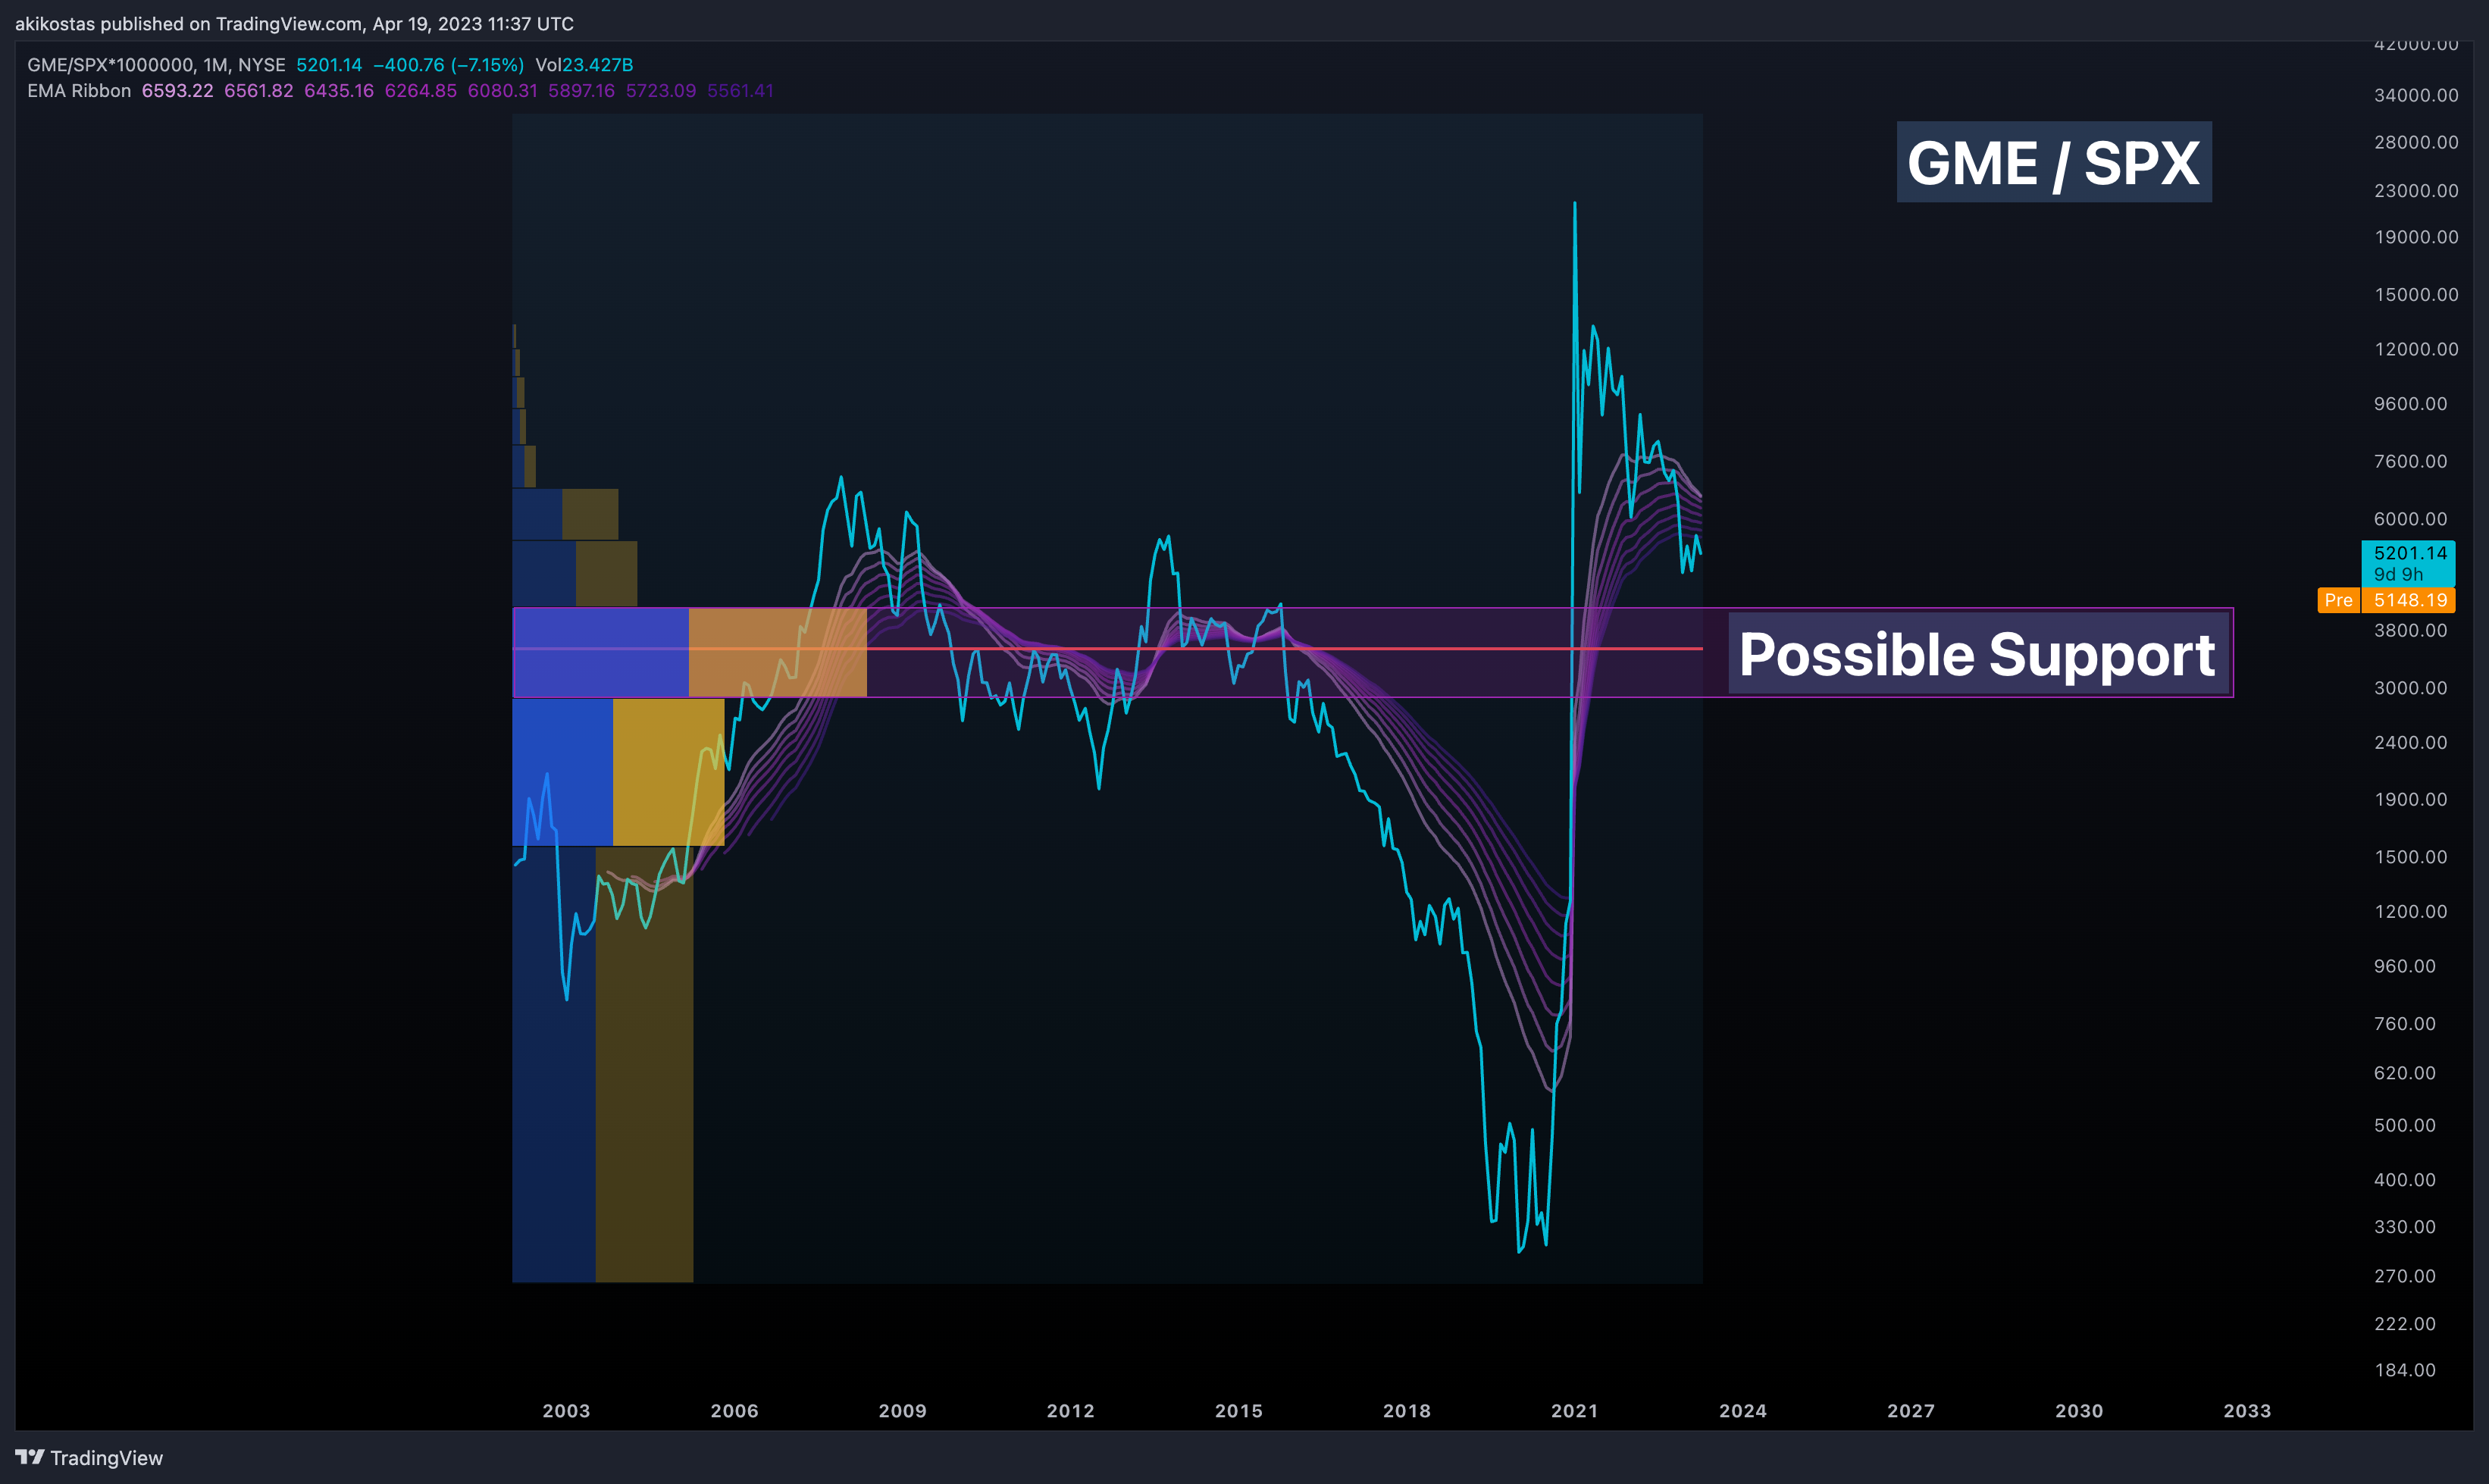Screen dimensions: 2489x1484
Task: Click the Possible Support annotation text
Action: [x=1977, y=654]
